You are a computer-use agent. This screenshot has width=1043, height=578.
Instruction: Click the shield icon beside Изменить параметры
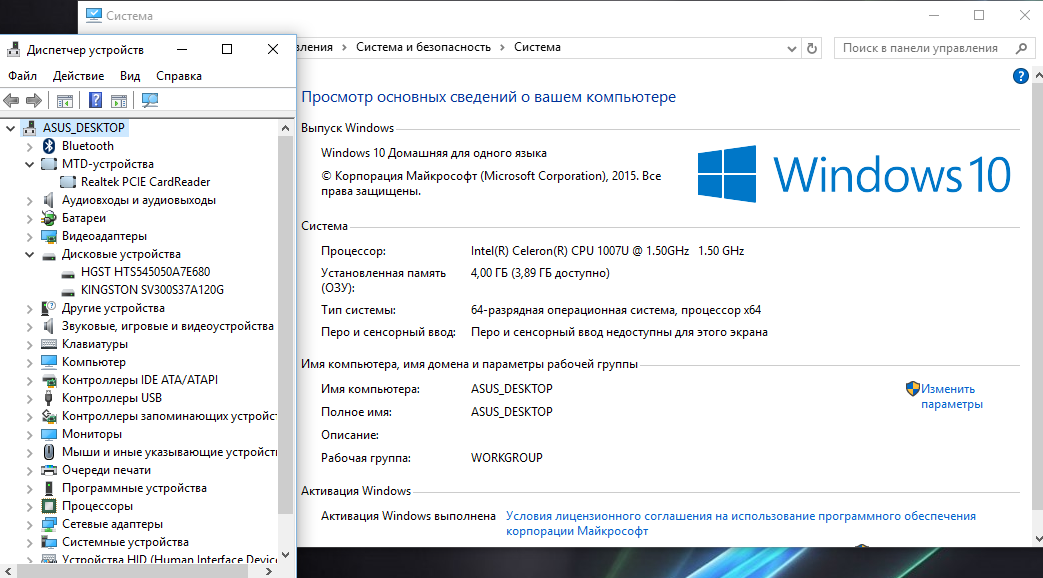(x=912, y=388)
